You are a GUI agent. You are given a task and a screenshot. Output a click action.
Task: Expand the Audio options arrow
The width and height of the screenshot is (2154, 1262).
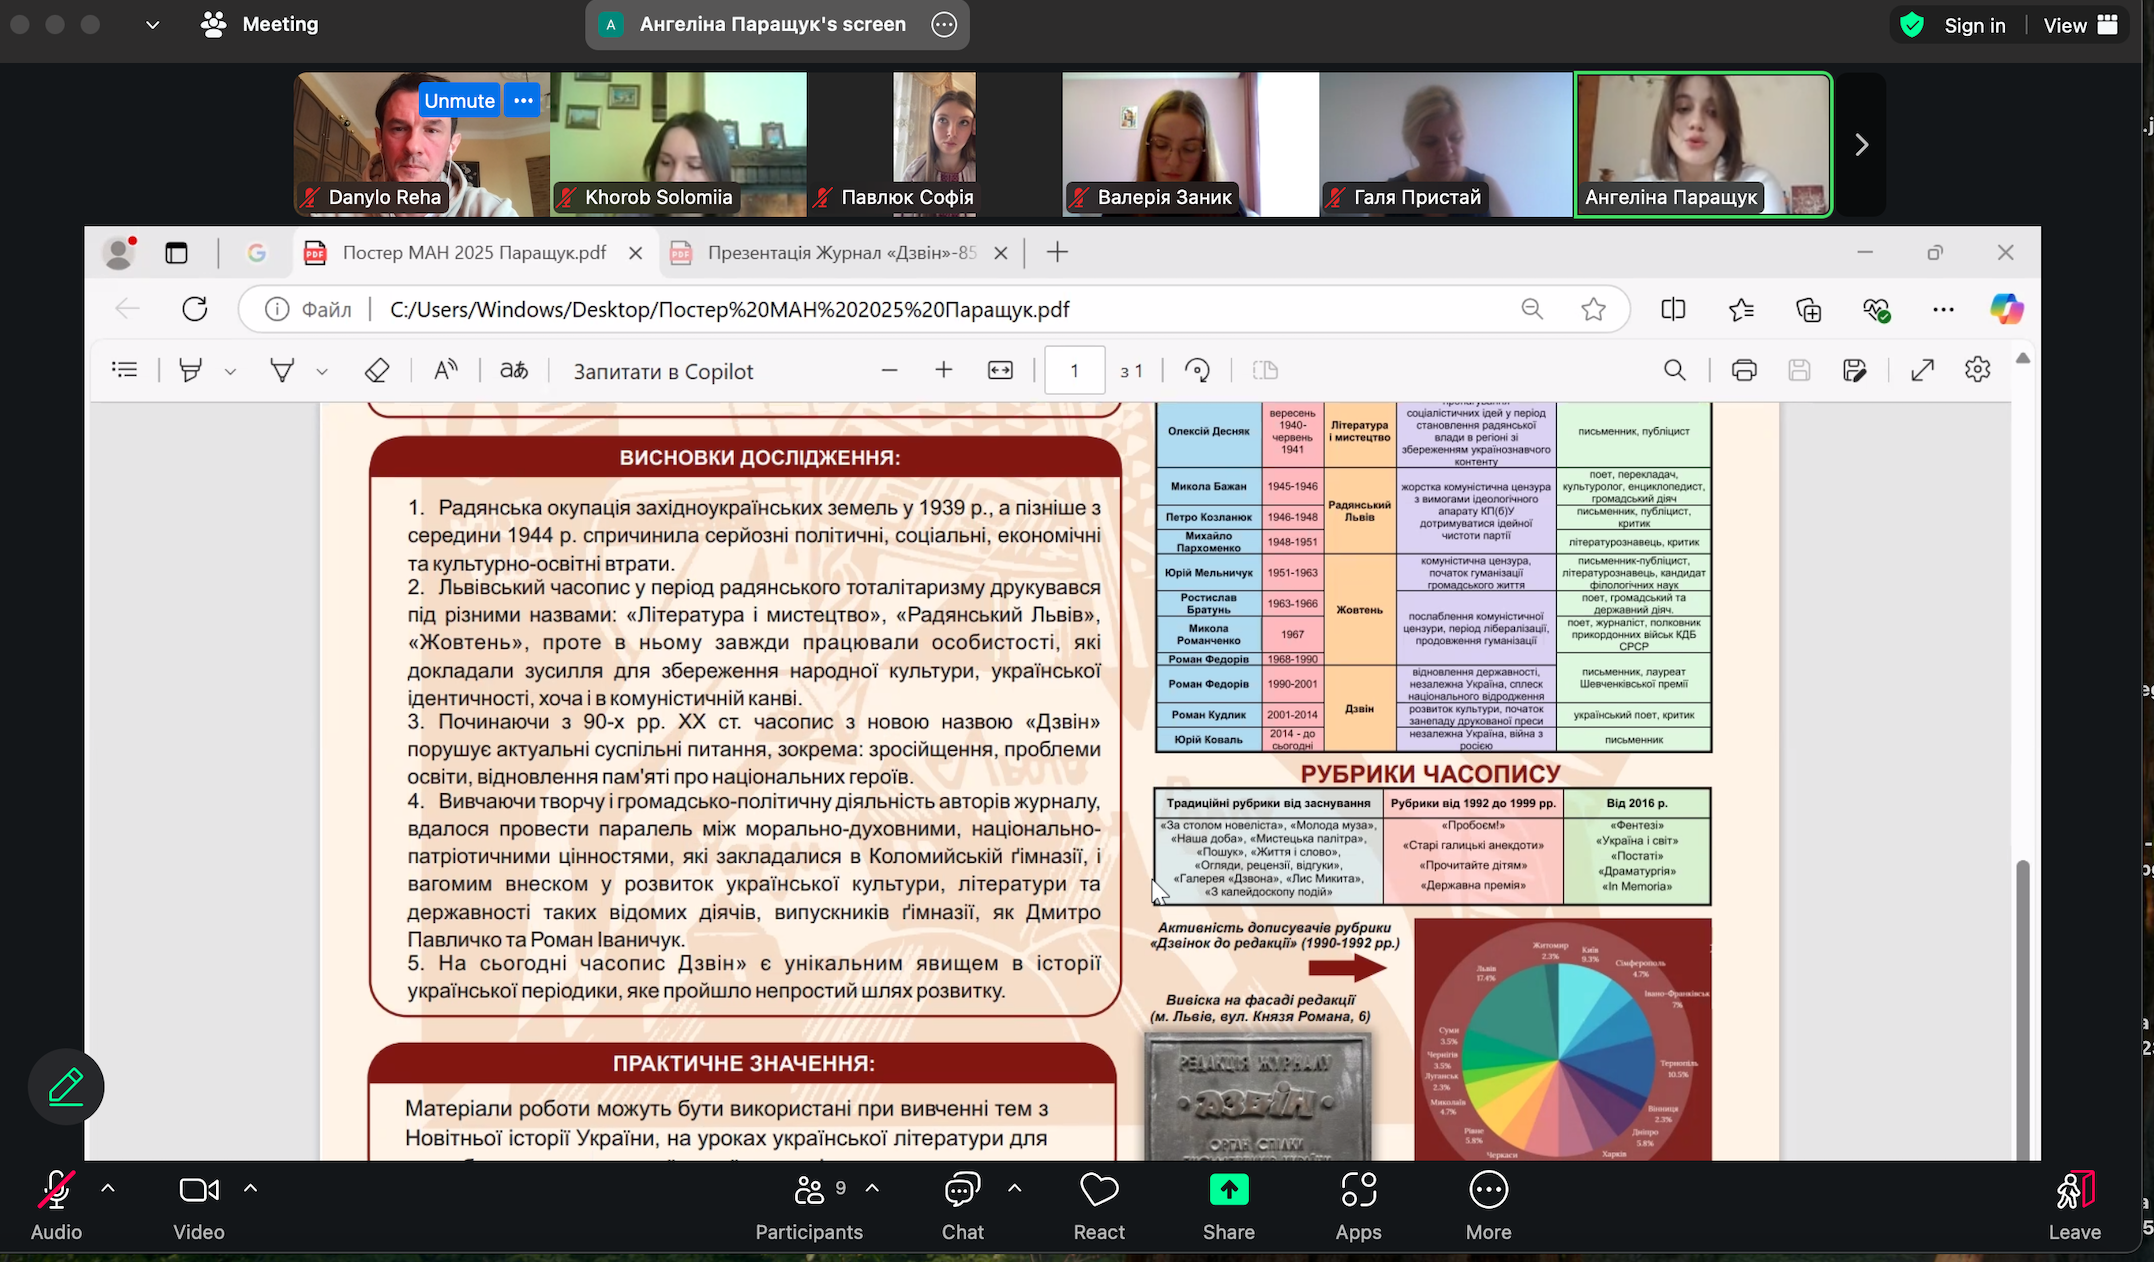108,1189
